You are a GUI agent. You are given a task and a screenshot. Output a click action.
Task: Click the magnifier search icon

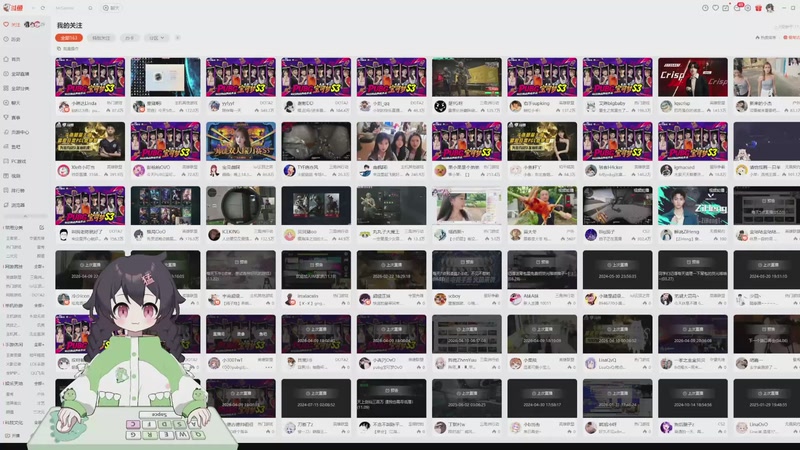click(x=90, y=8)
